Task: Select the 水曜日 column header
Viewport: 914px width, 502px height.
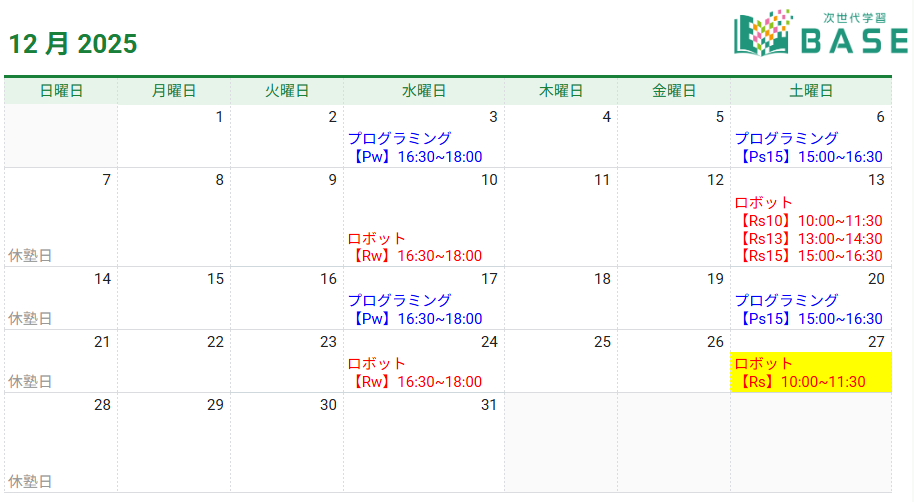Action: pos(424,91)
